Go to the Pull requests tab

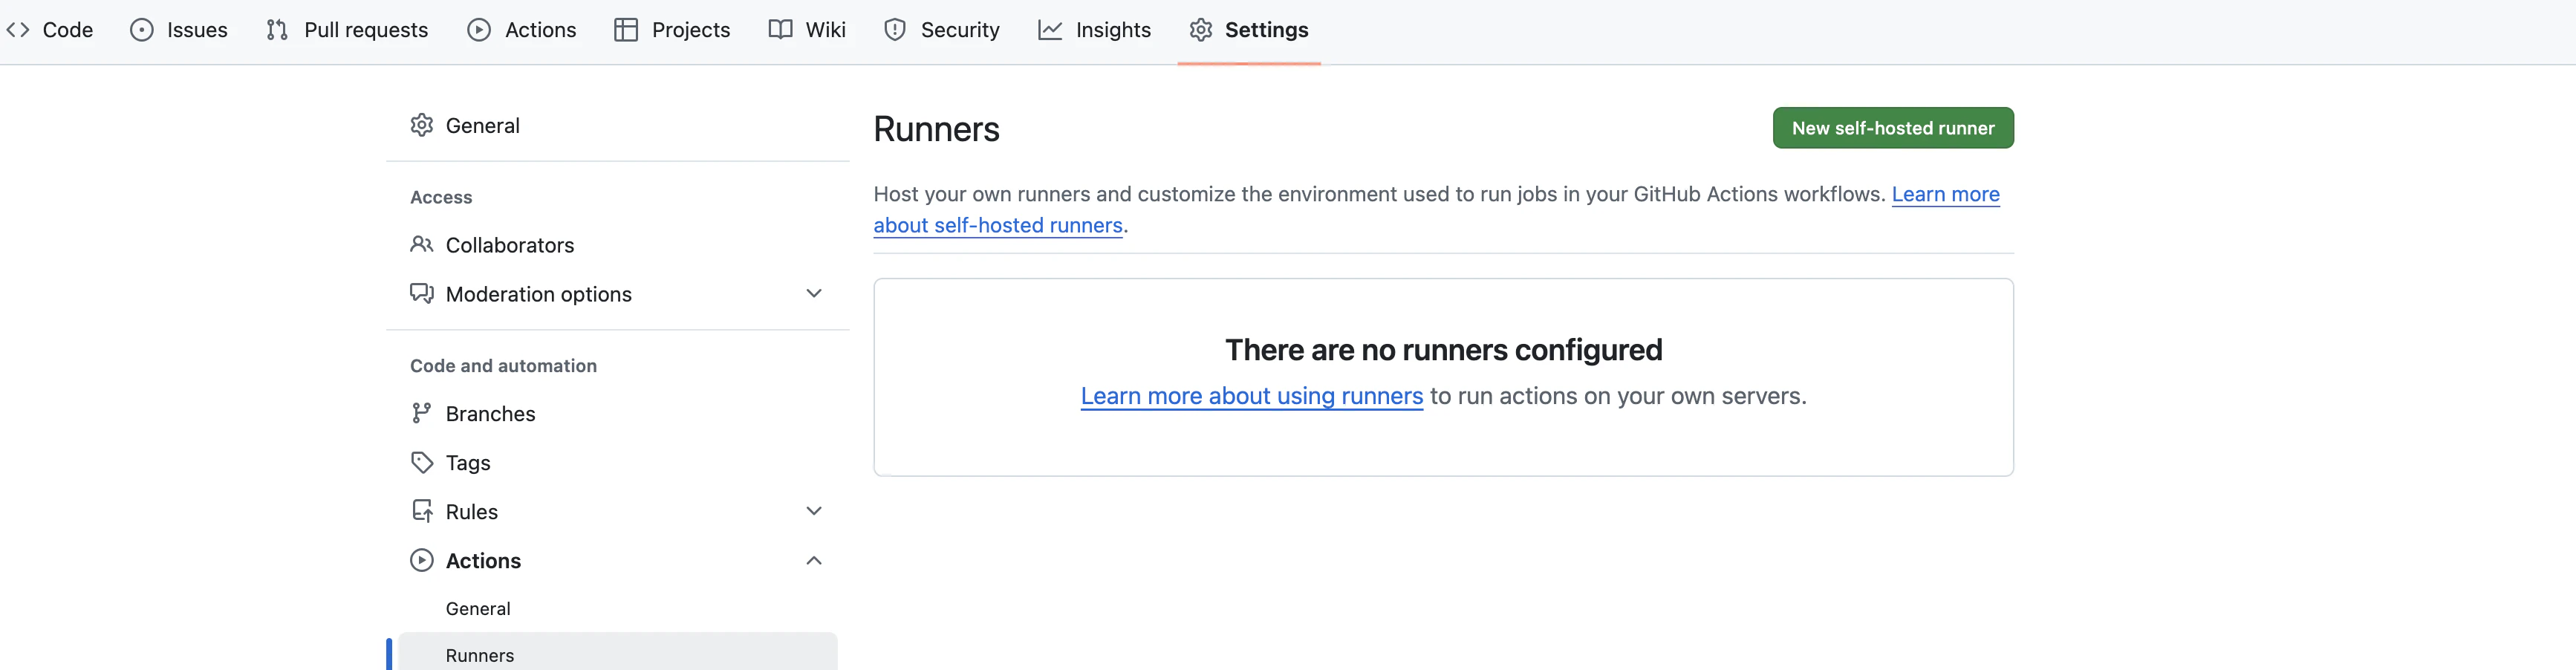tap(347, 30)
